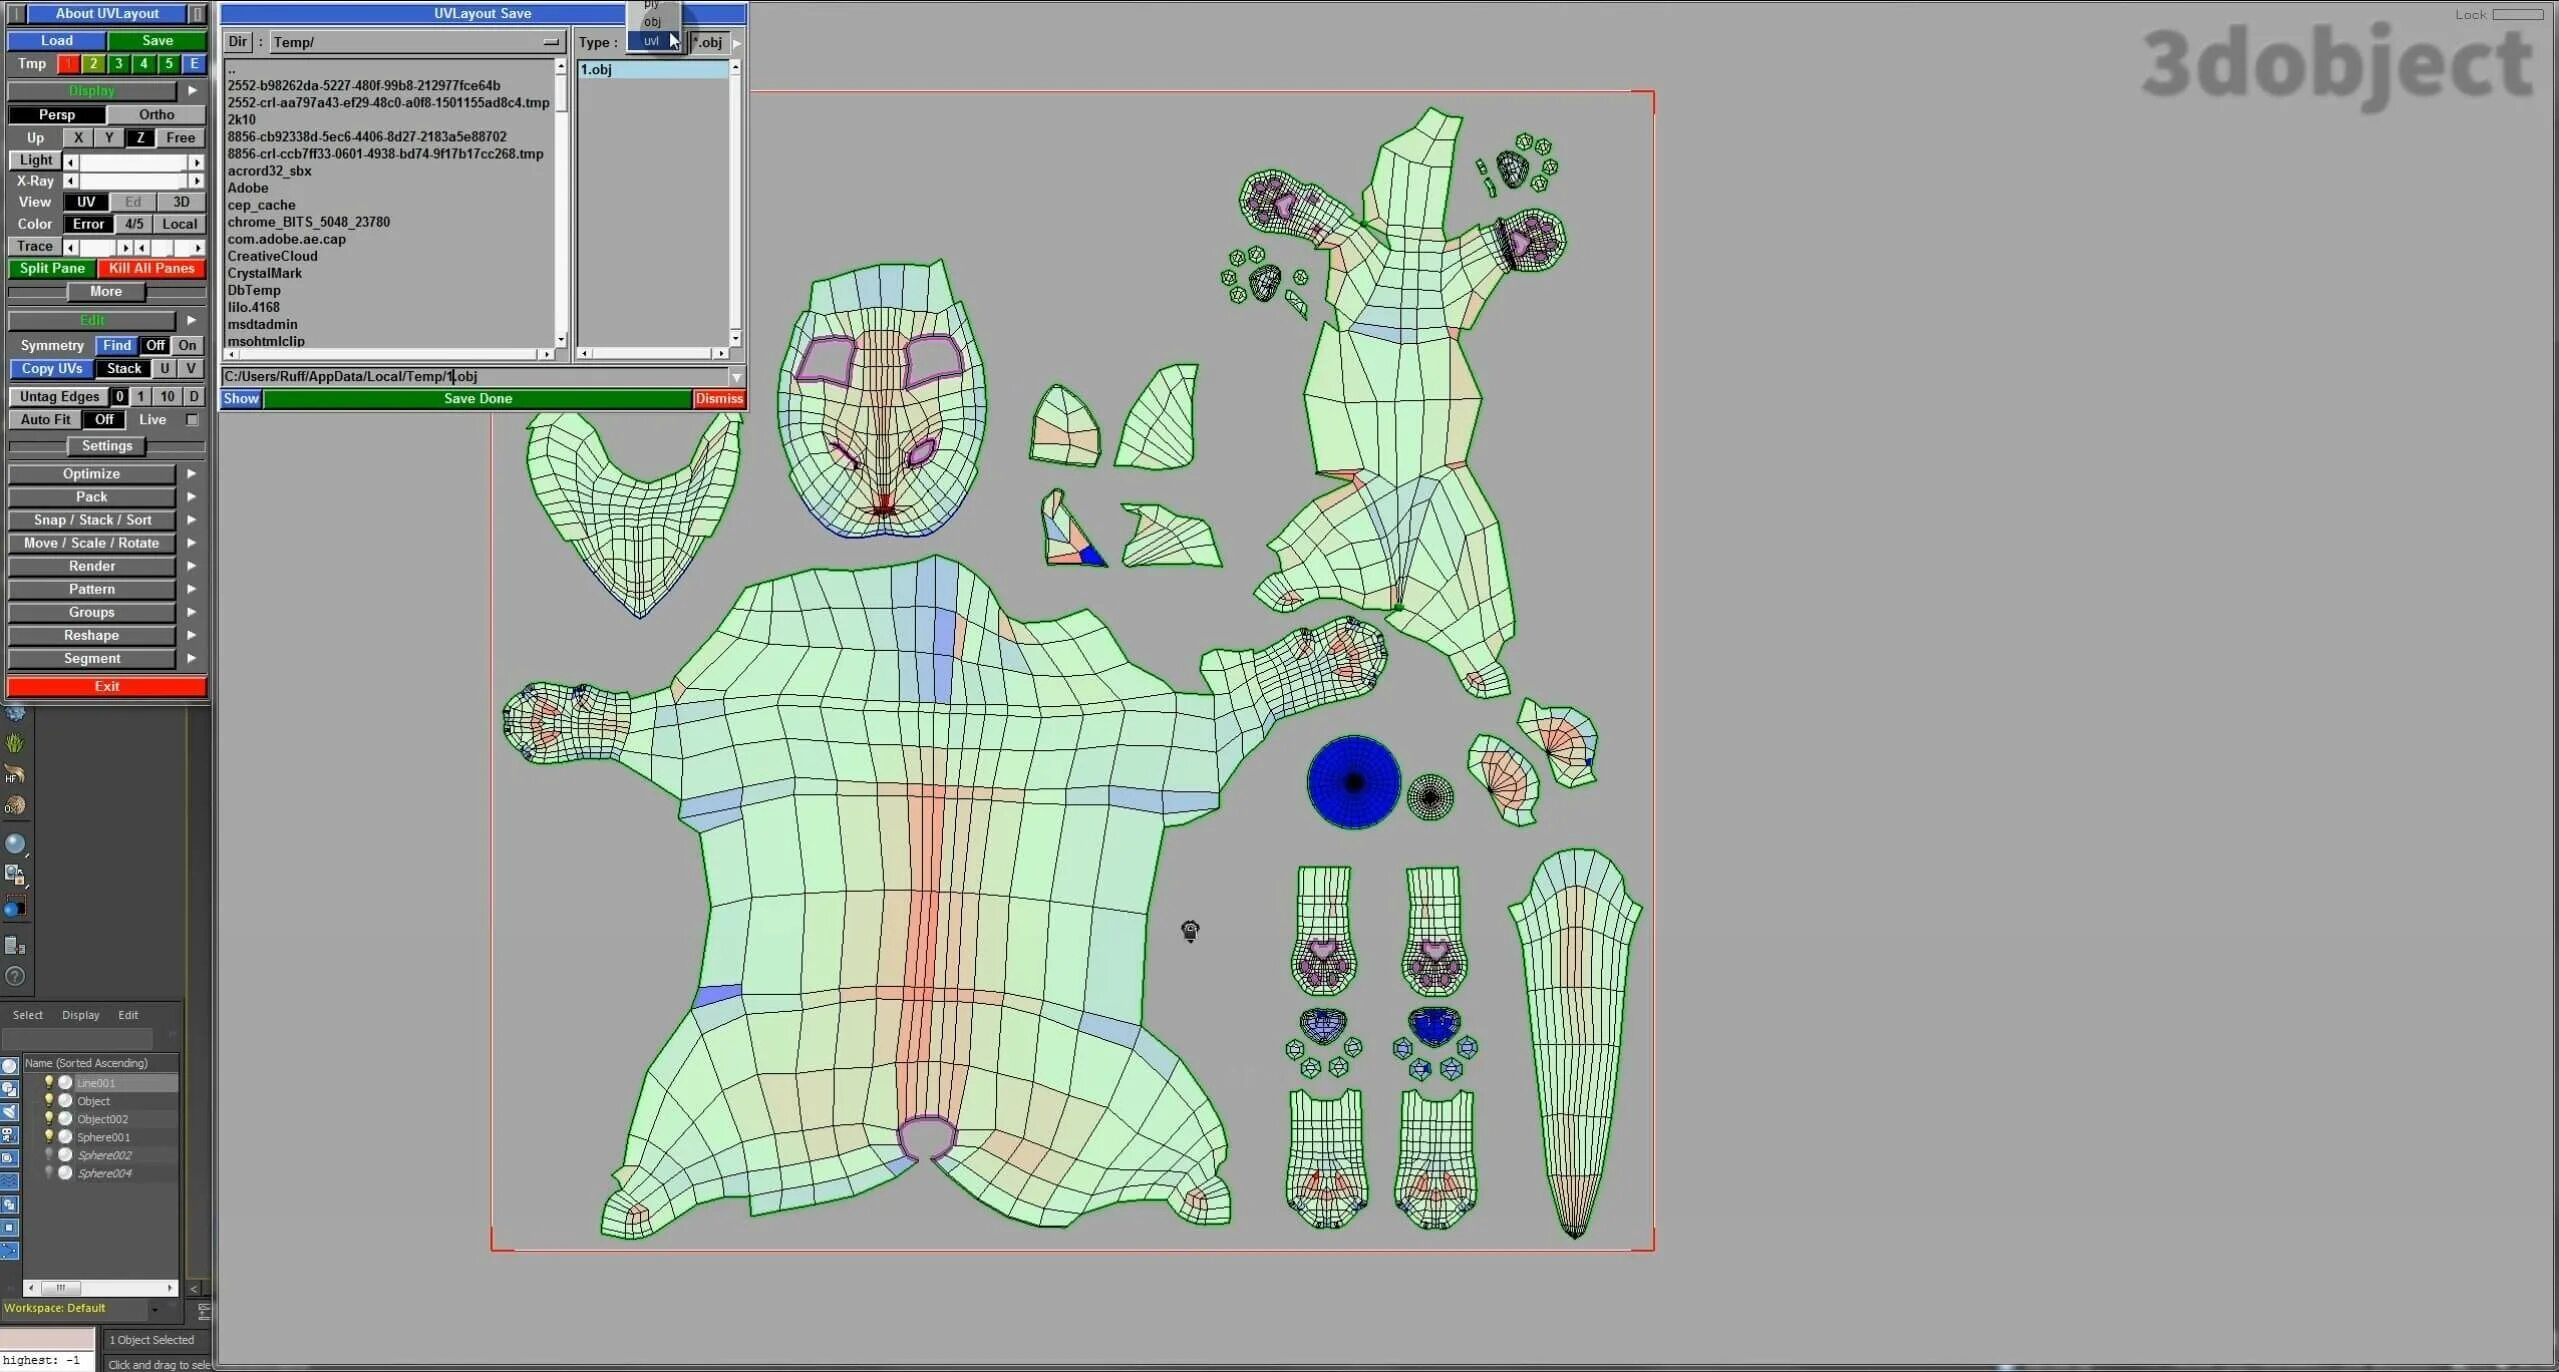Click the top geometry filter icon in explorer
2559x1372 pixels.
click(x=9, y=1066)
